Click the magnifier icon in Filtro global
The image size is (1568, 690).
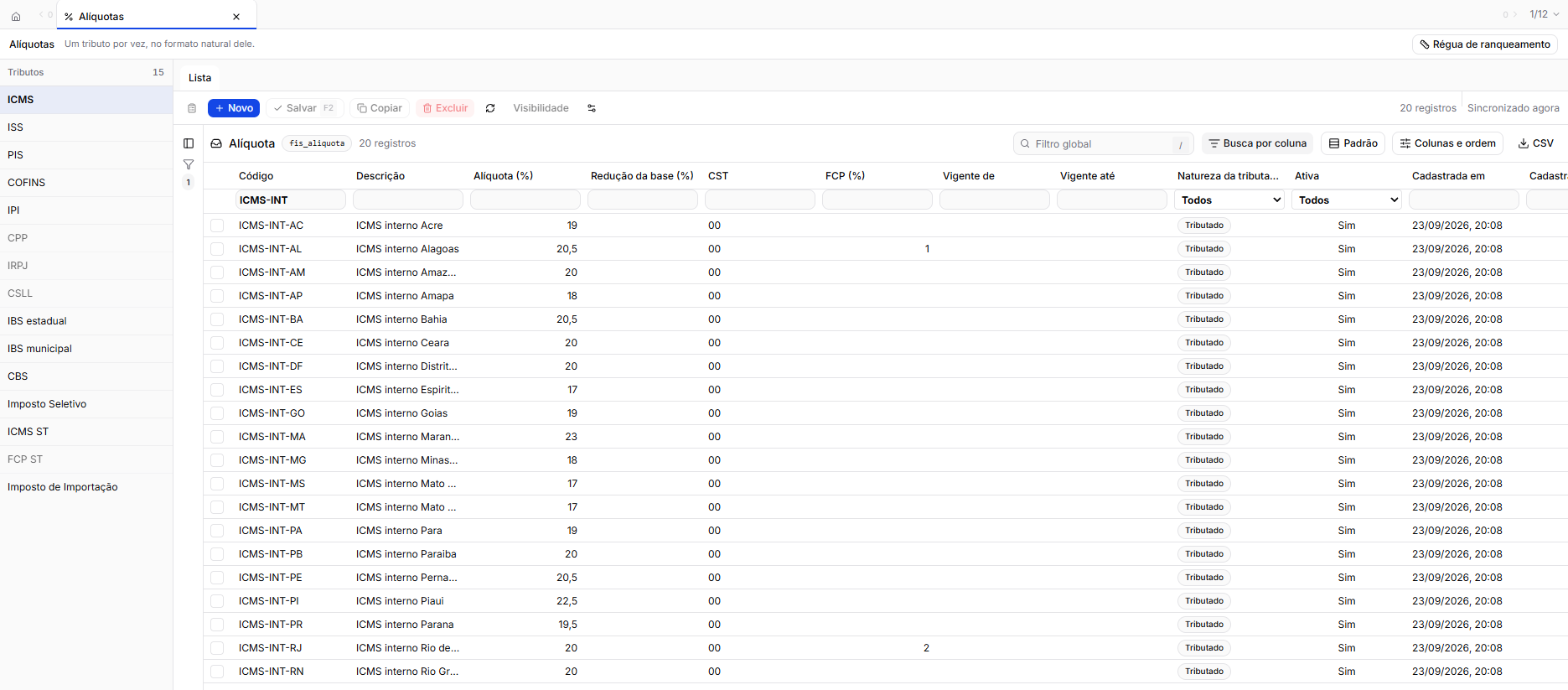[1024, 144]
